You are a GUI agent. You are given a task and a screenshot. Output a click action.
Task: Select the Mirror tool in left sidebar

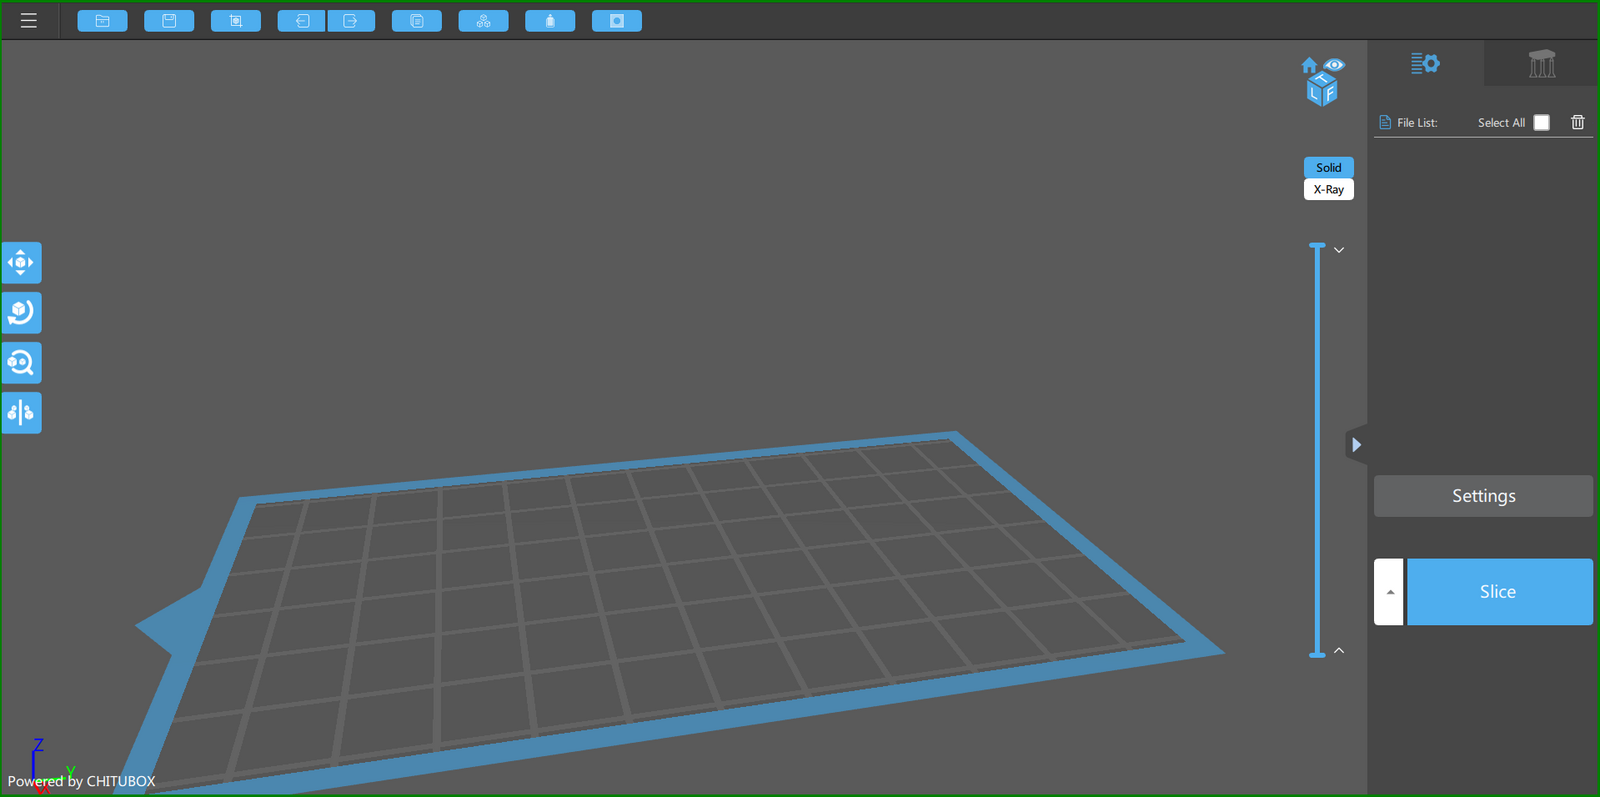pyautogui.click(x=21, y=413)
